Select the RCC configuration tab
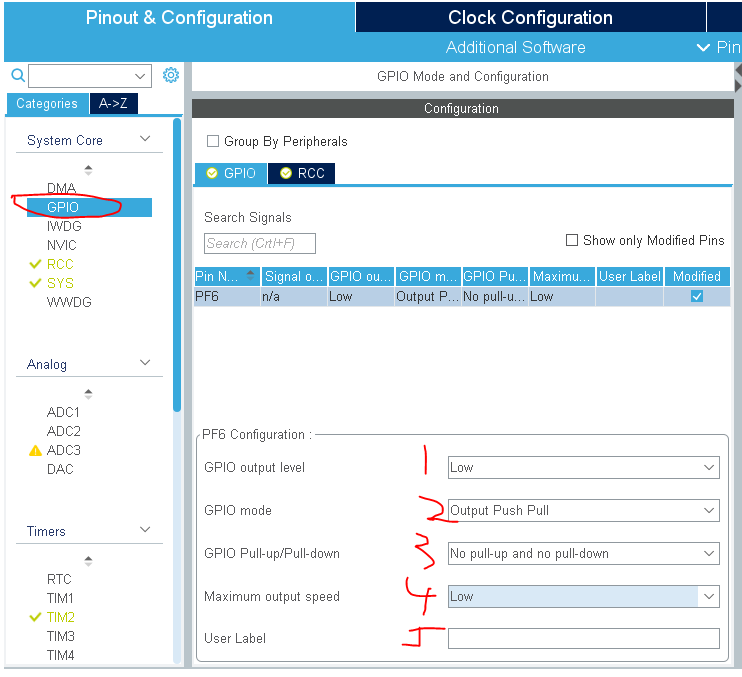Image resolution: width=742 pixels, height=677 pixels. [301, 173]
